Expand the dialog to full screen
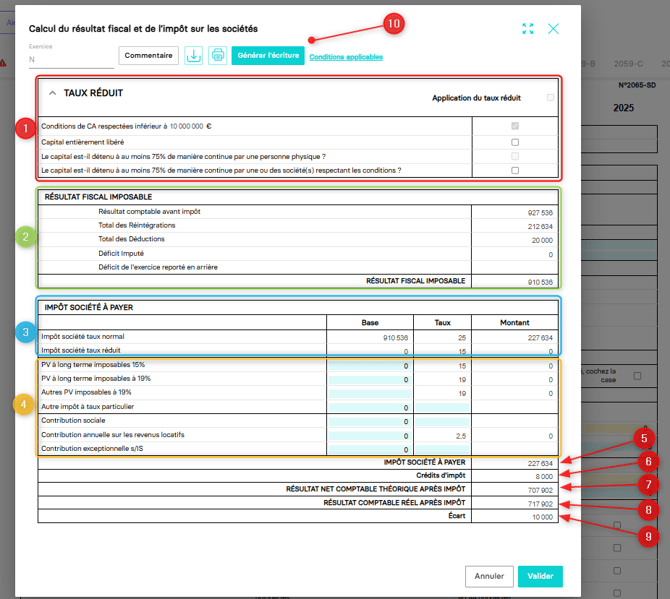 tap(528, 29)
